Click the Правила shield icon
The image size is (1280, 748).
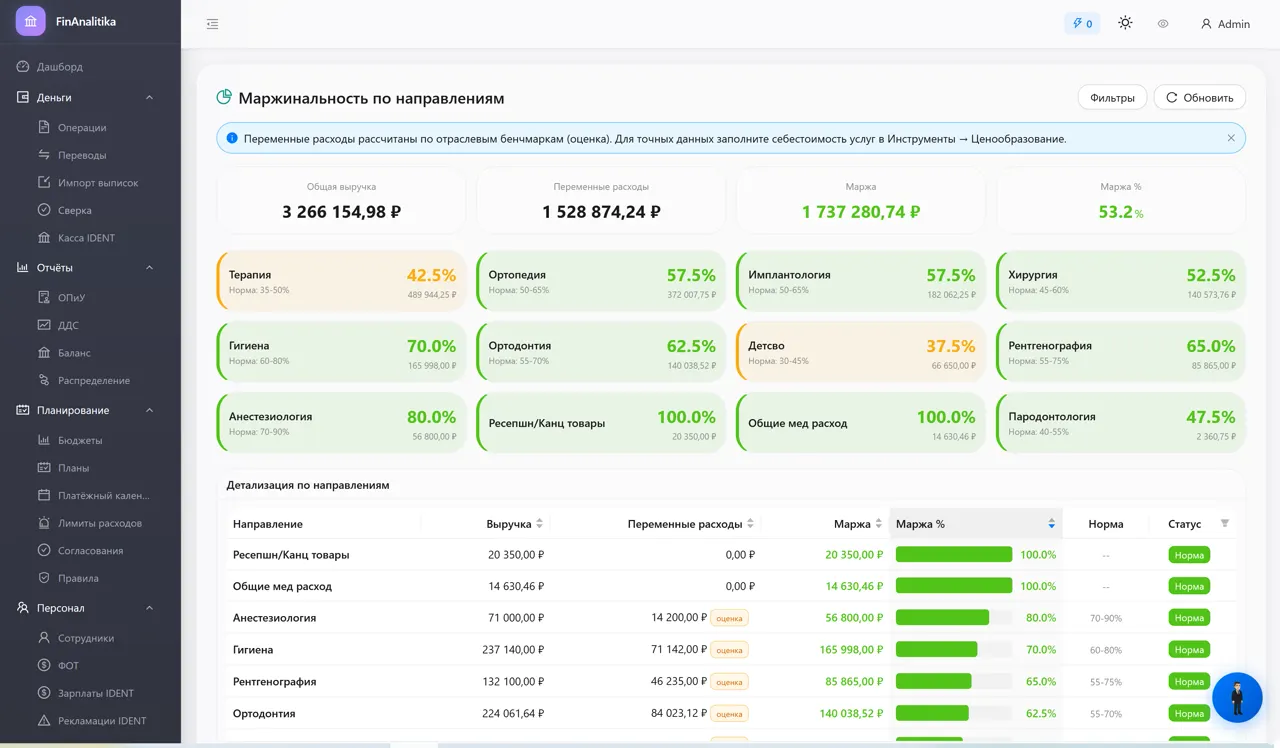(44, 578)
